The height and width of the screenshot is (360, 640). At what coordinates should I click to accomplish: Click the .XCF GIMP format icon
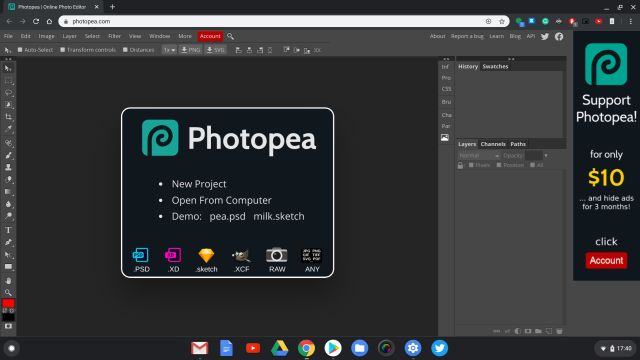241,256
